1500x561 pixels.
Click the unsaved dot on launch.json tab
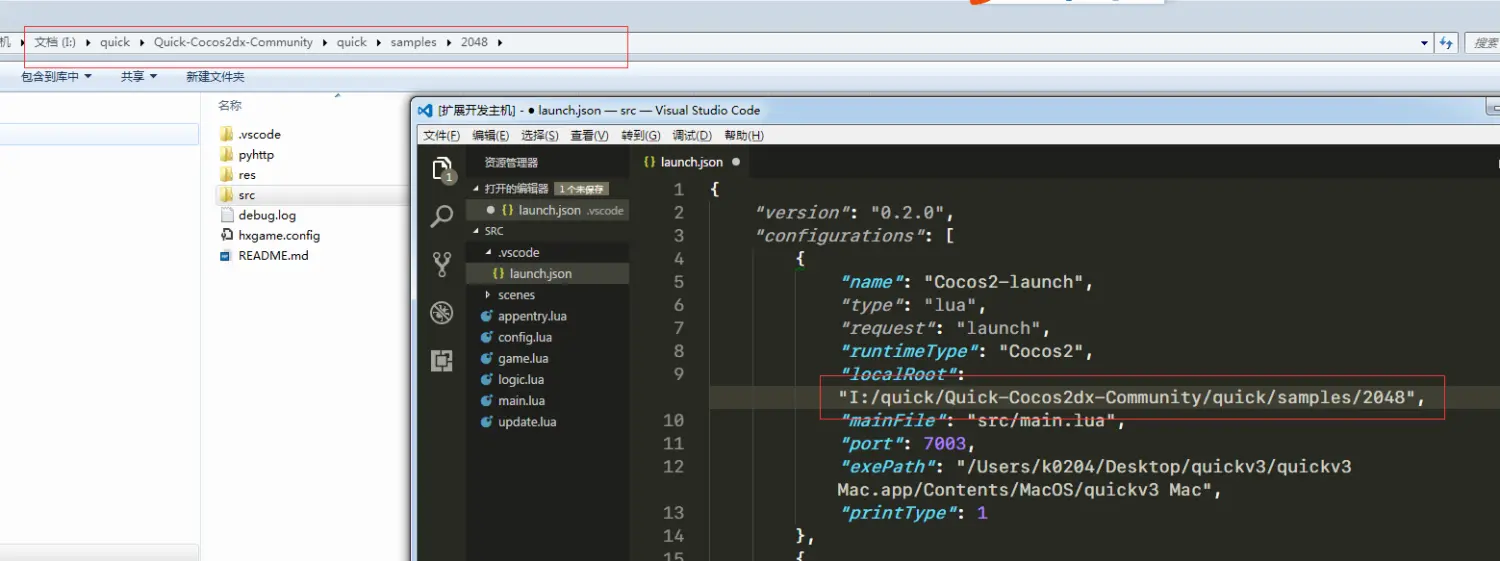[736, 162]
